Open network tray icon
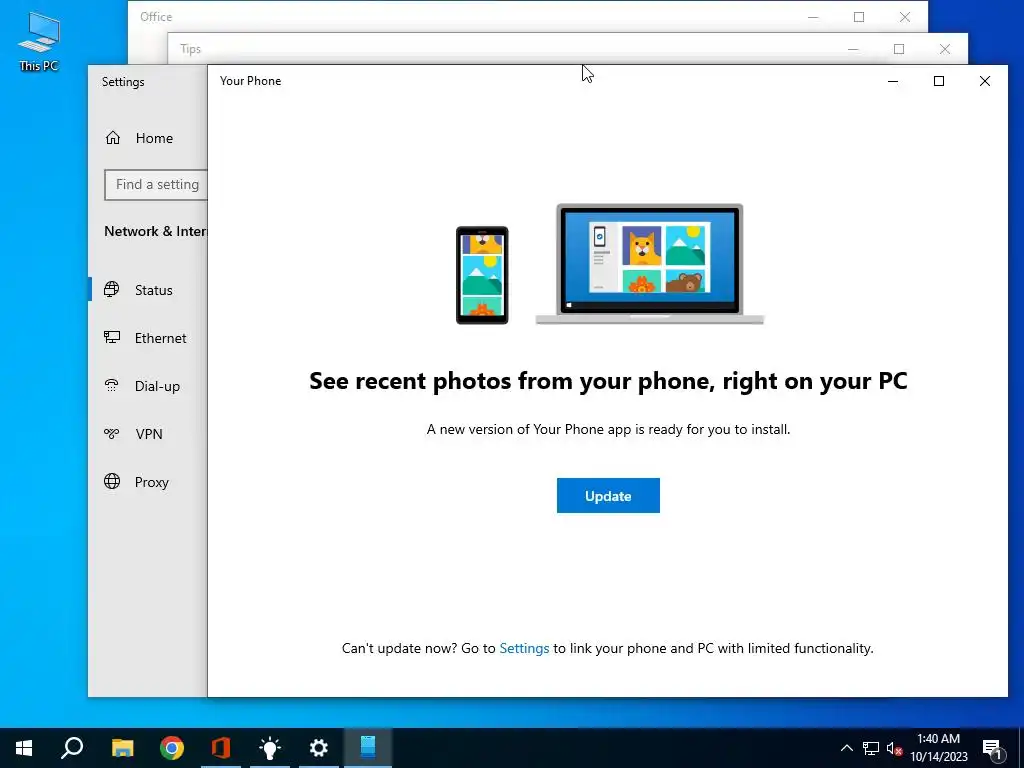The height and width of the screenshot is (768, 1024). point(871,748)
